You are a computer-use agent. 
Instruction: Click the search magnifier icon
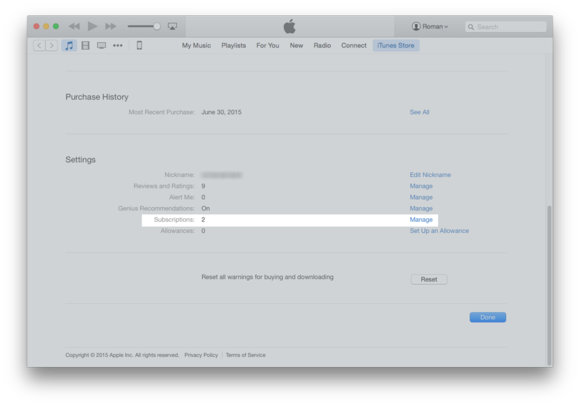pyautogui.click(x=471, y=27)
